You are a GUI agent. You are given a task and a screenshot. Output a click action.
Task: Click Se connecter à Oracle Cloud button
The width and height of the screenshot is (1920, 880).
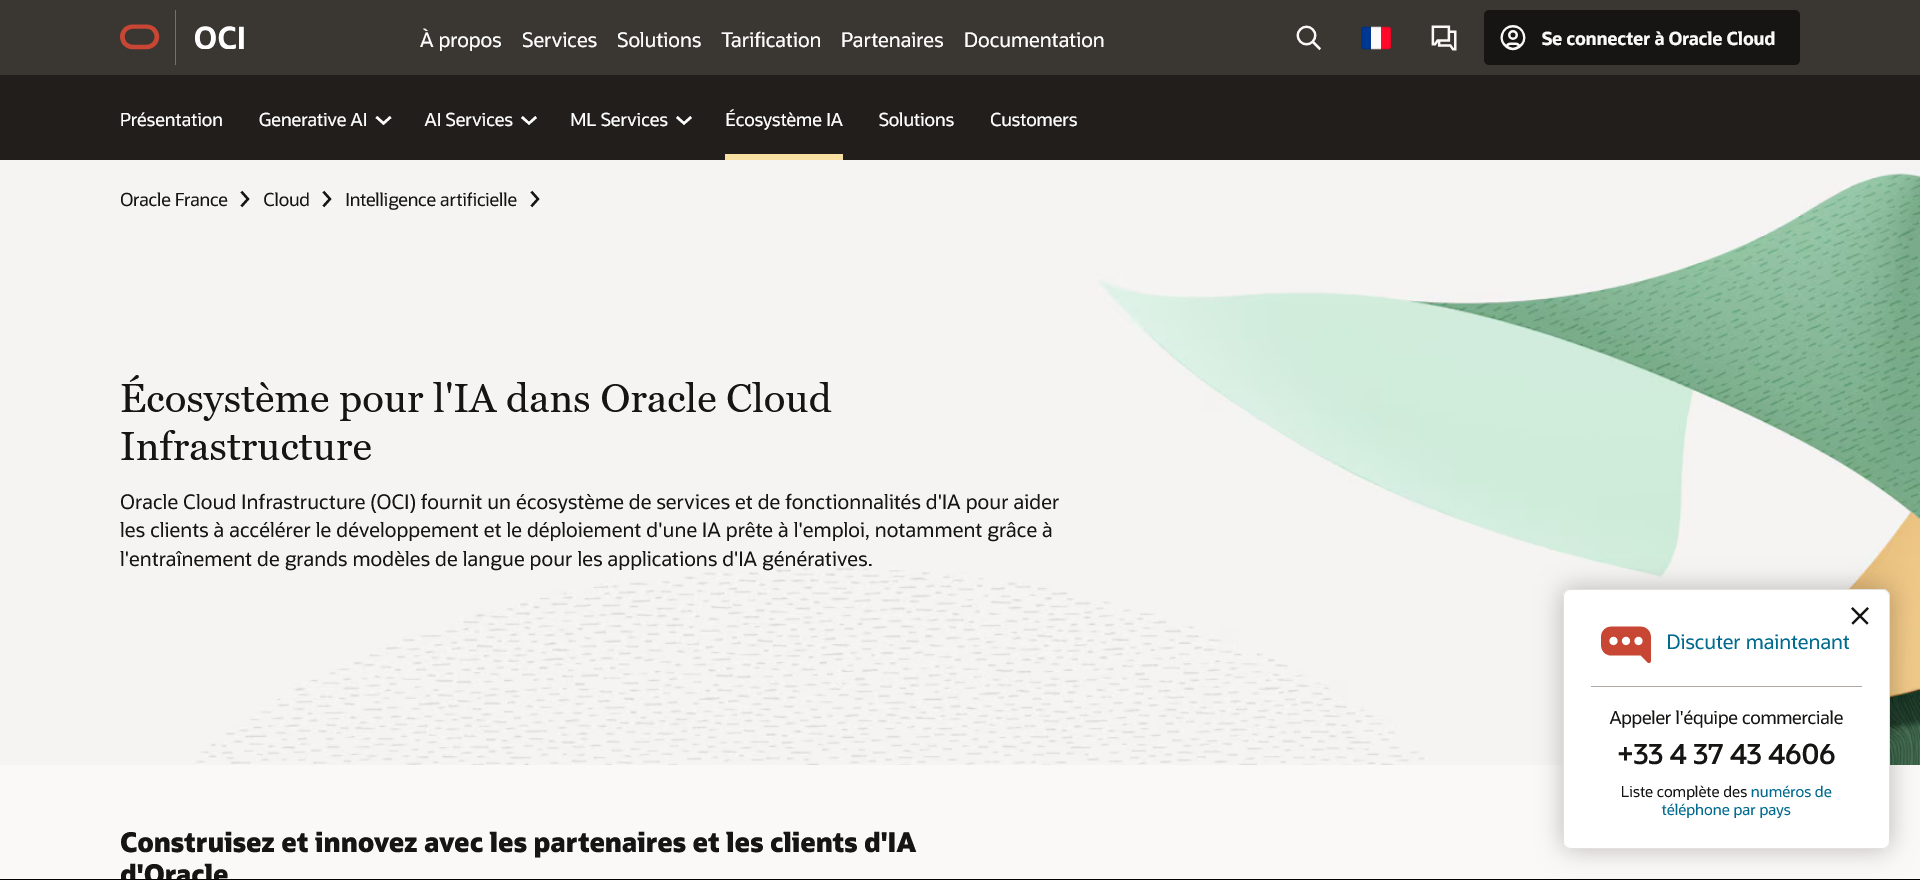pyautogui.click(x=1641, y=38)
